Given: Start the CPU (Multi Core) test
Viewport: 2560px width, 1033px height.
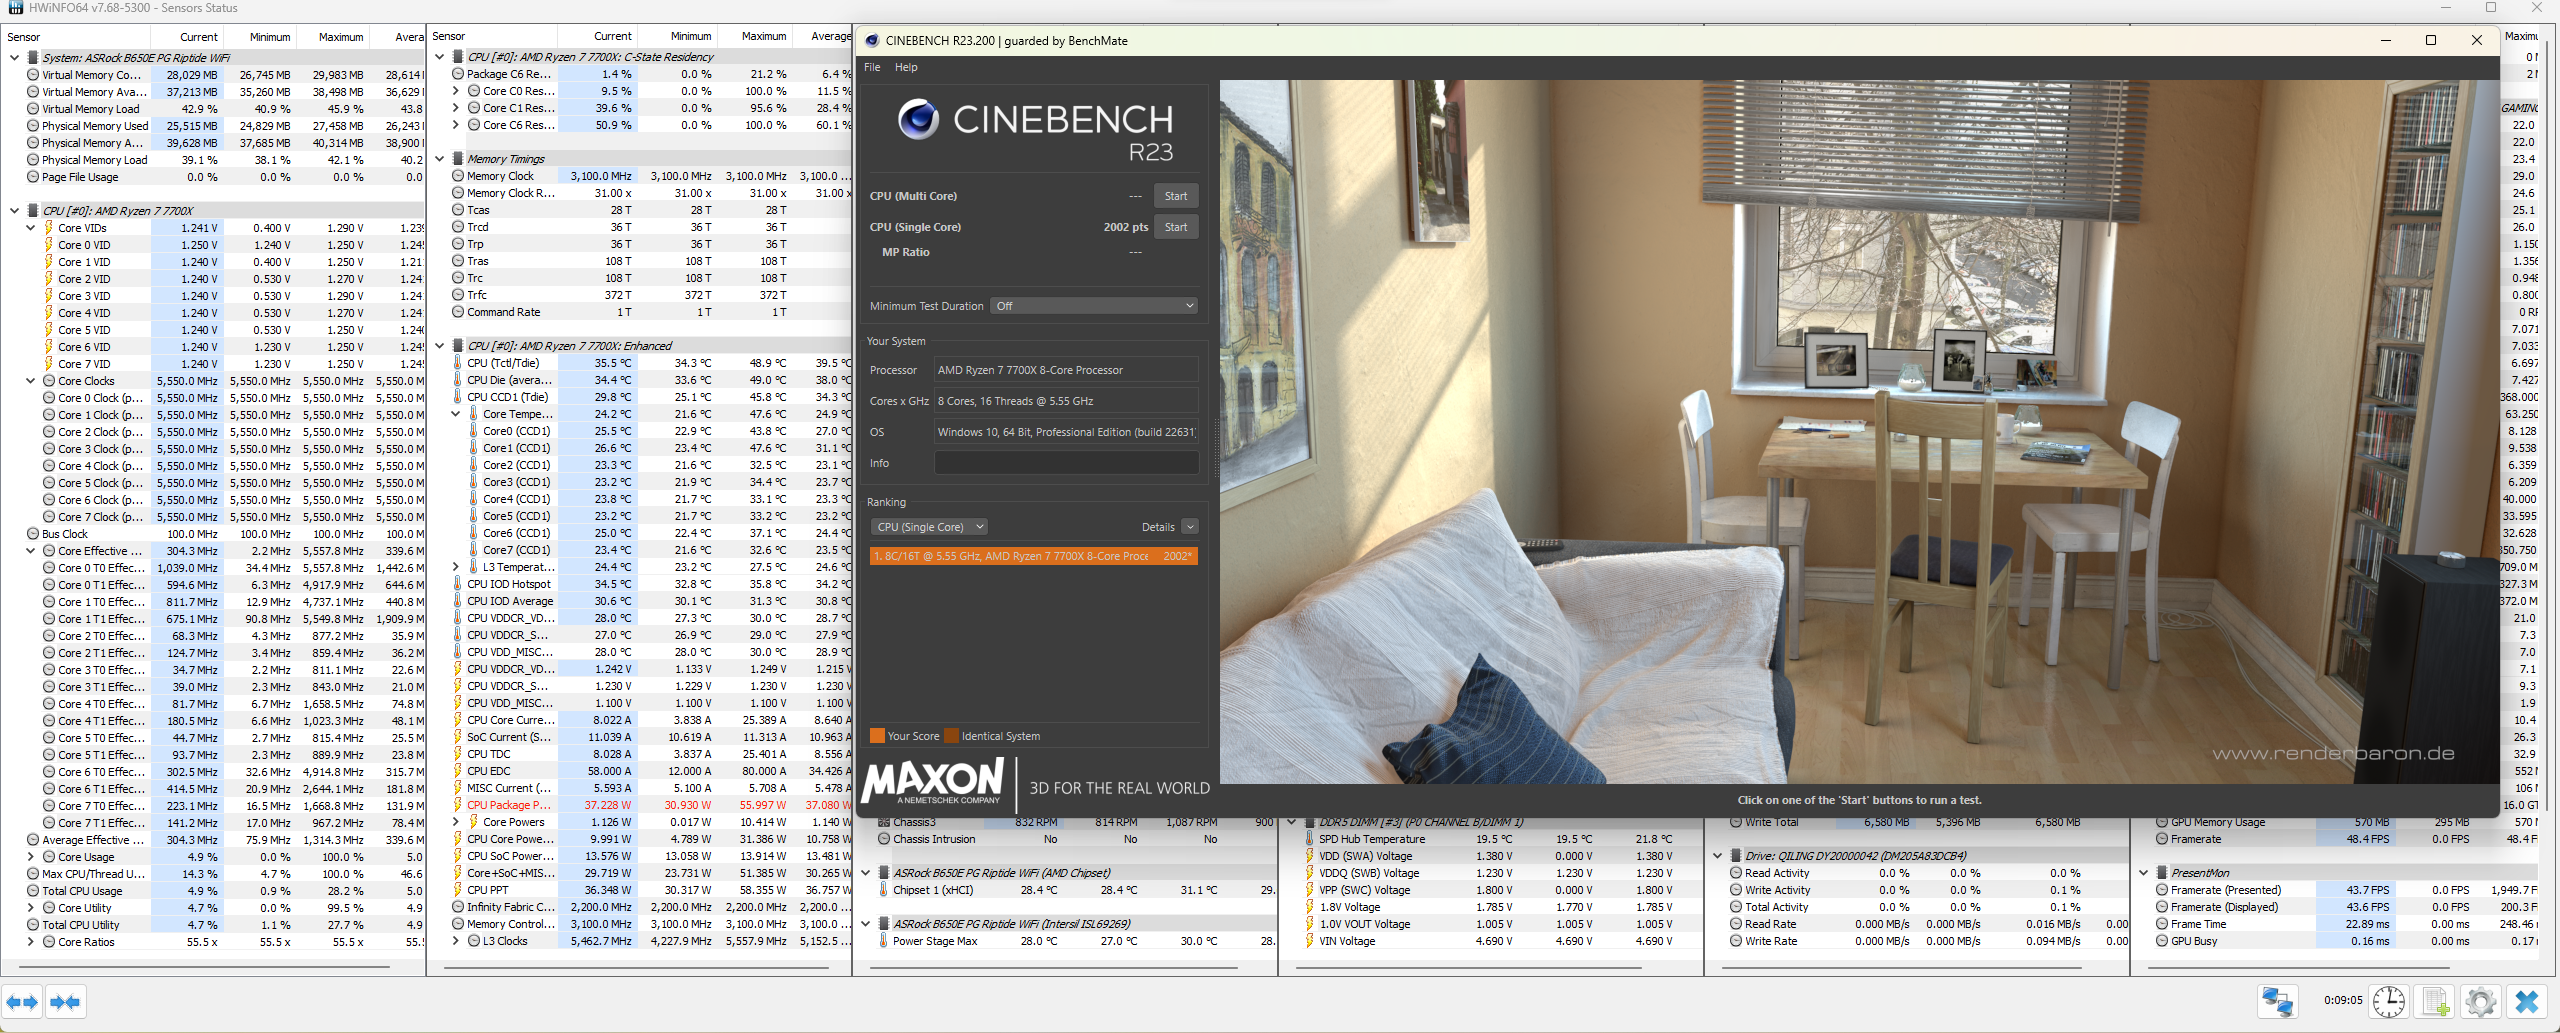Looking at the screenshot, I should click(1176, 196).
